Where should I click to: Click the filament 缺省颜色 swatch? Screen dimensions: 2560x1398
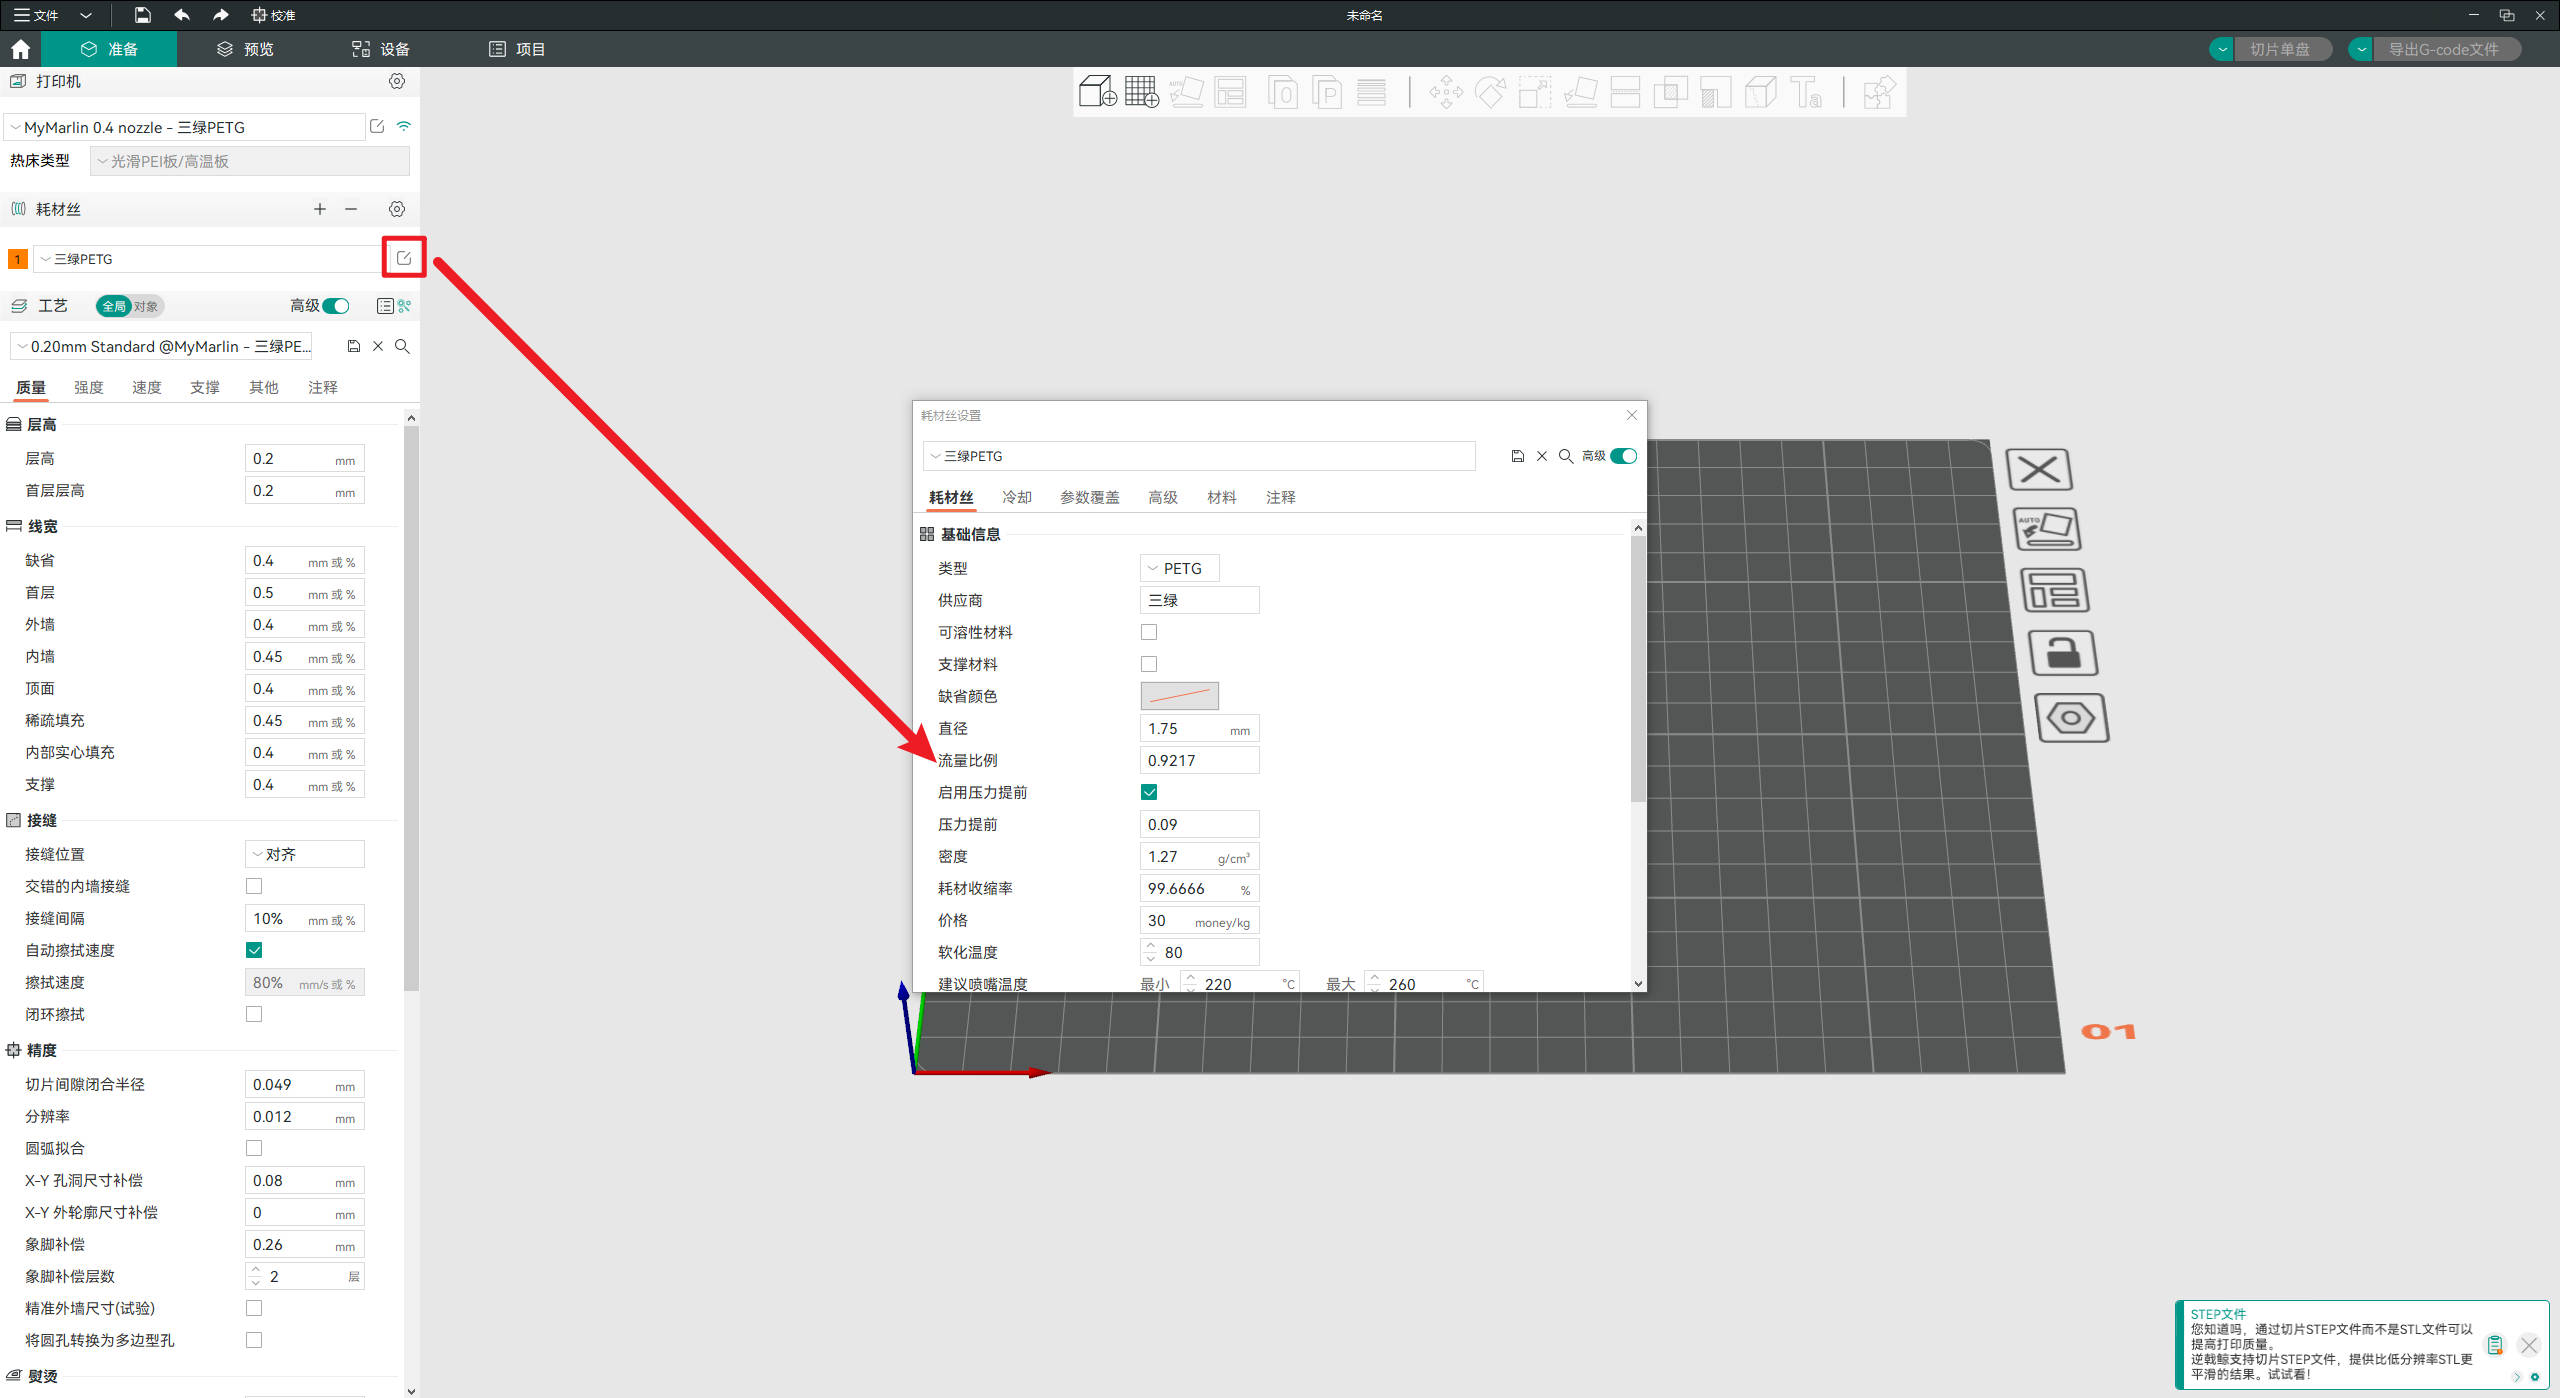point(1180,696)
